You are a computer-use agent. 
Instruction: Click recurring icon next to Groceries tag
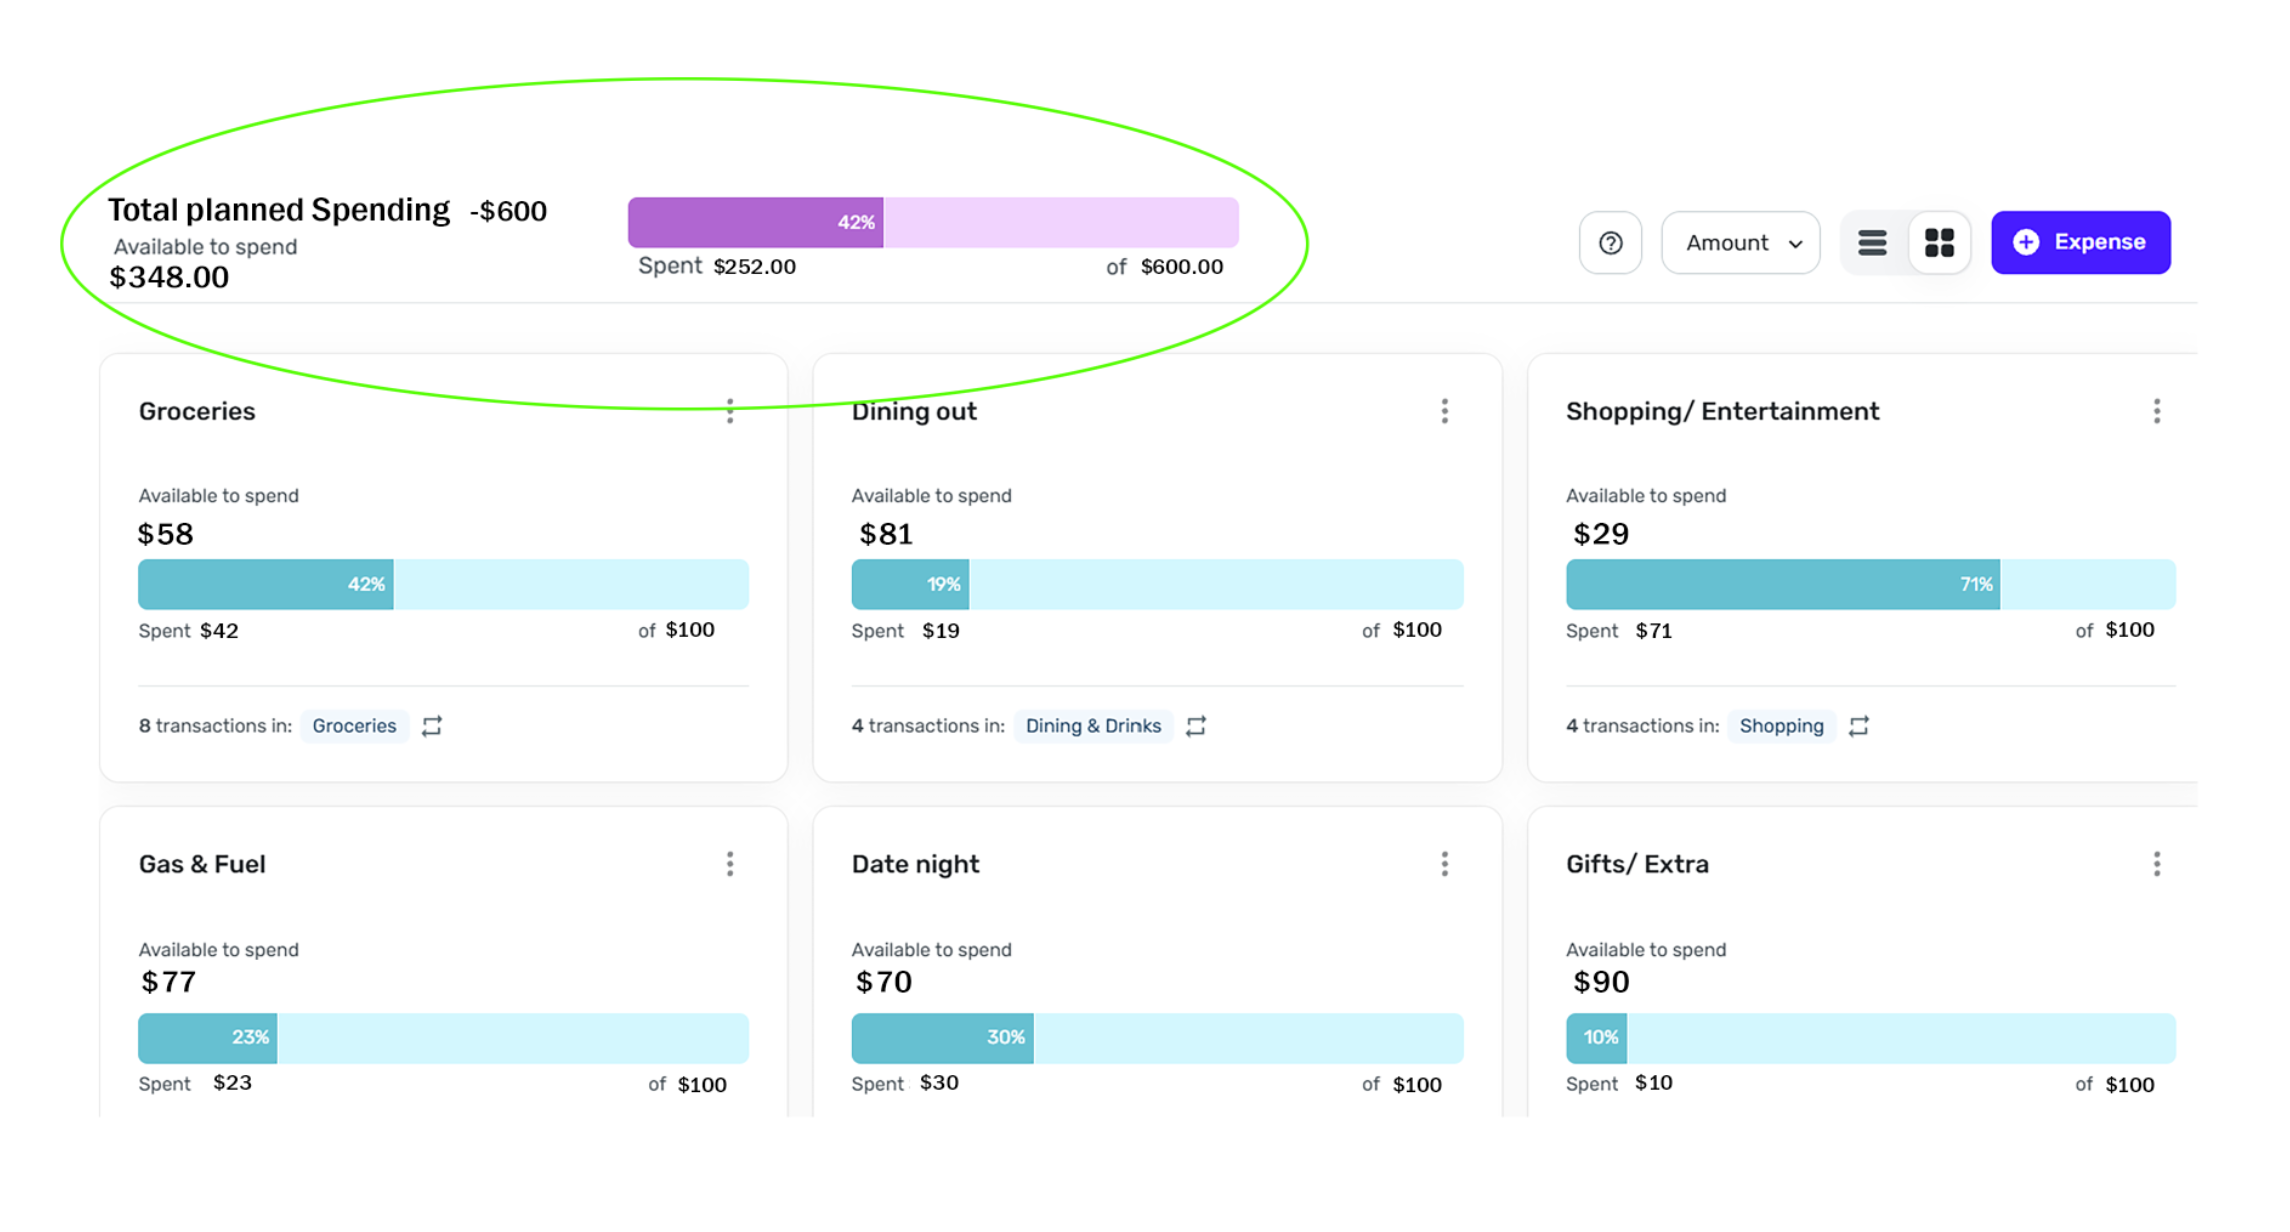432,726
